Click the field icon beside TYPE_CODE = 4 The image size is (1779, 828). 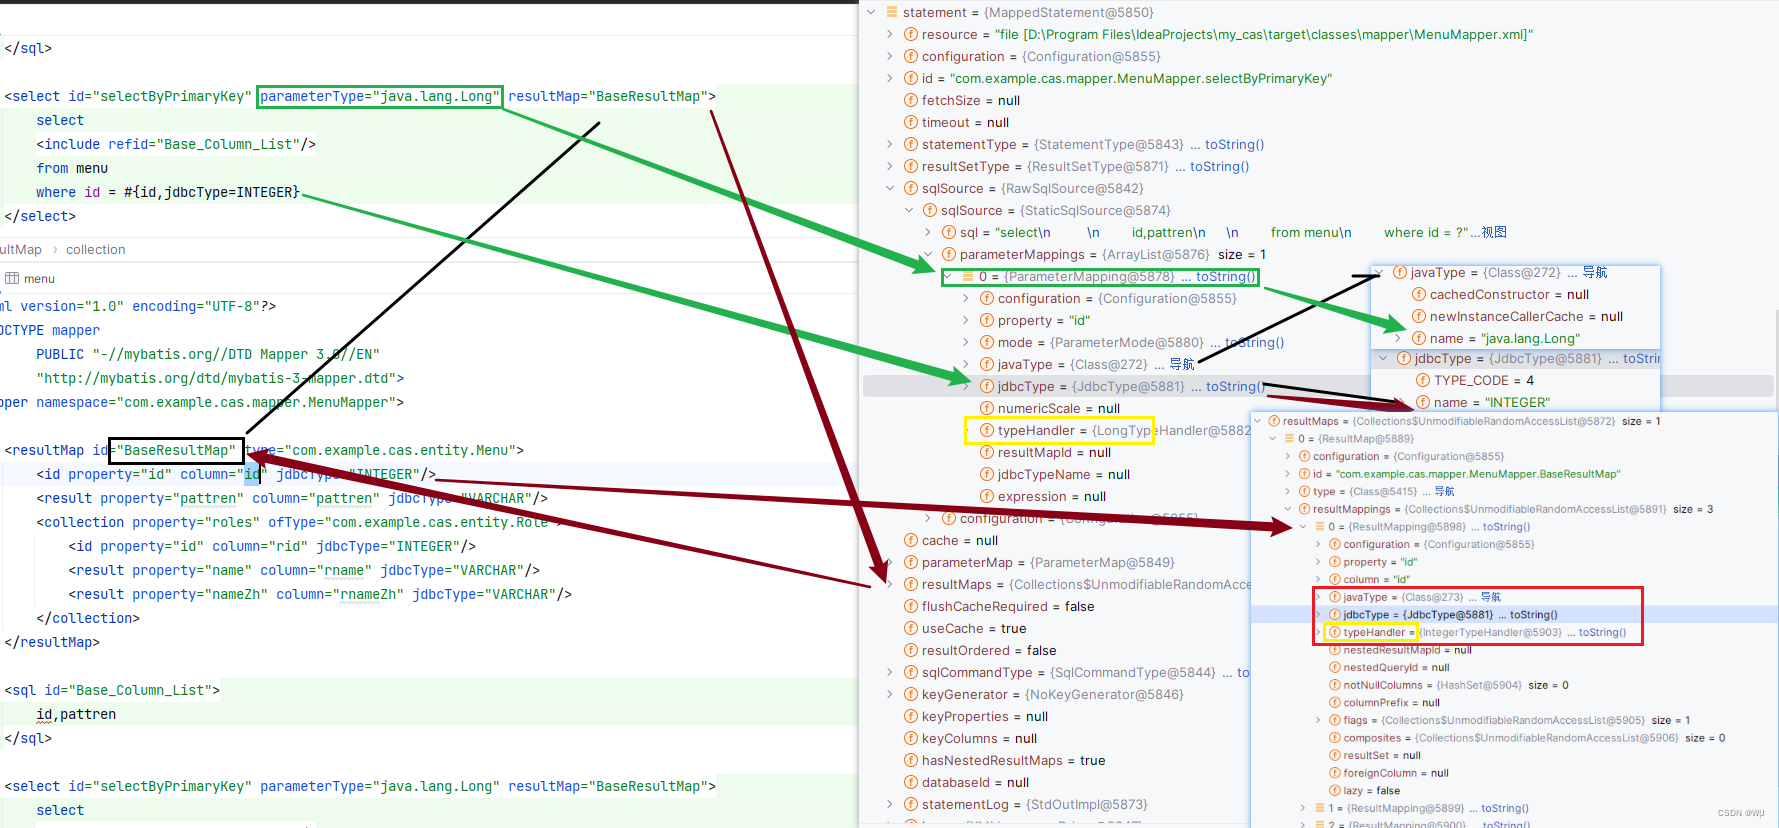pos(1423,380)
